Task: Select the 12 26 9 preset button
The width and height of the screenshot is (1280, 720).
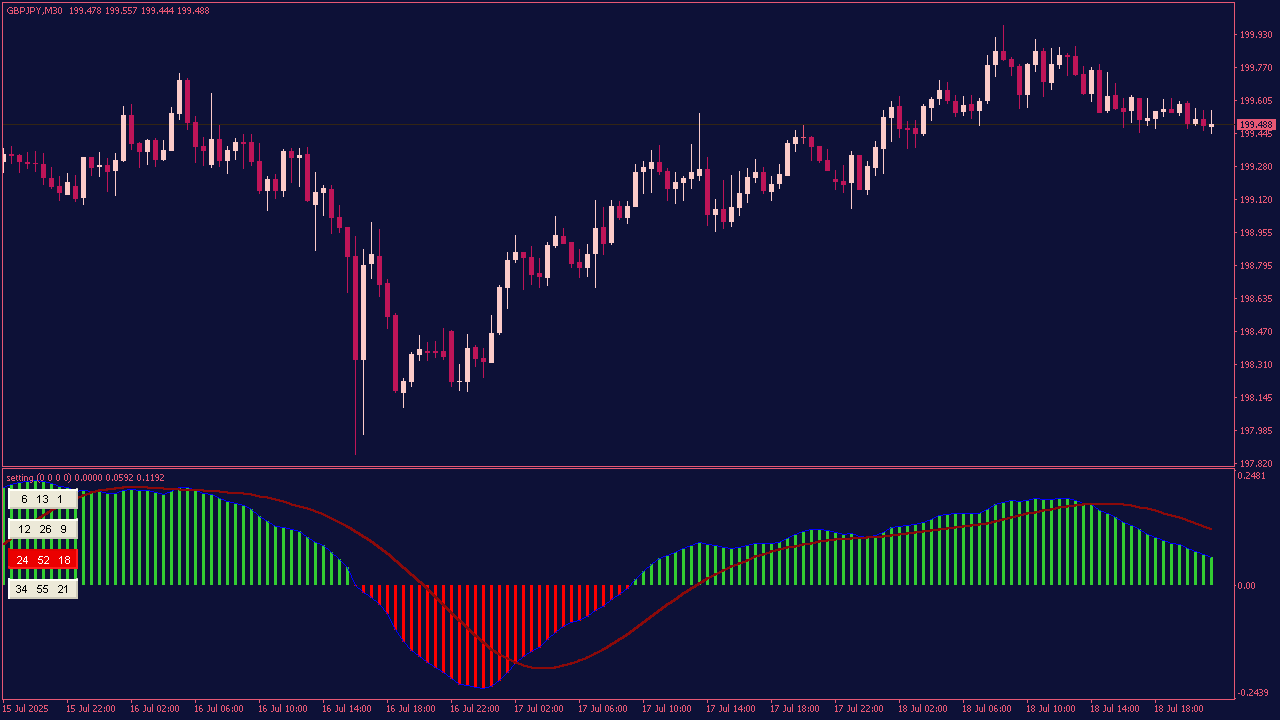Action: pos(42,529)
